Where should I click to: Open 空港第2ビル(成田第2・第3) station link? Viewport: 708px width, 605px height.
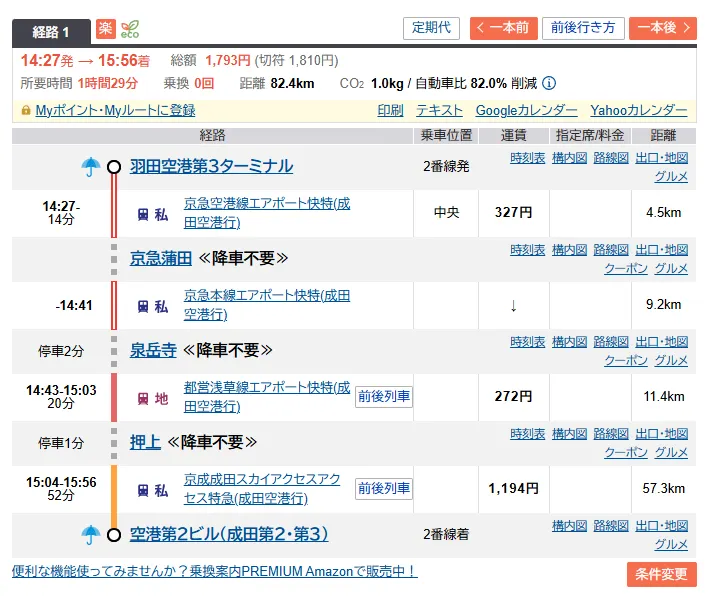click(x=229, y=535)
